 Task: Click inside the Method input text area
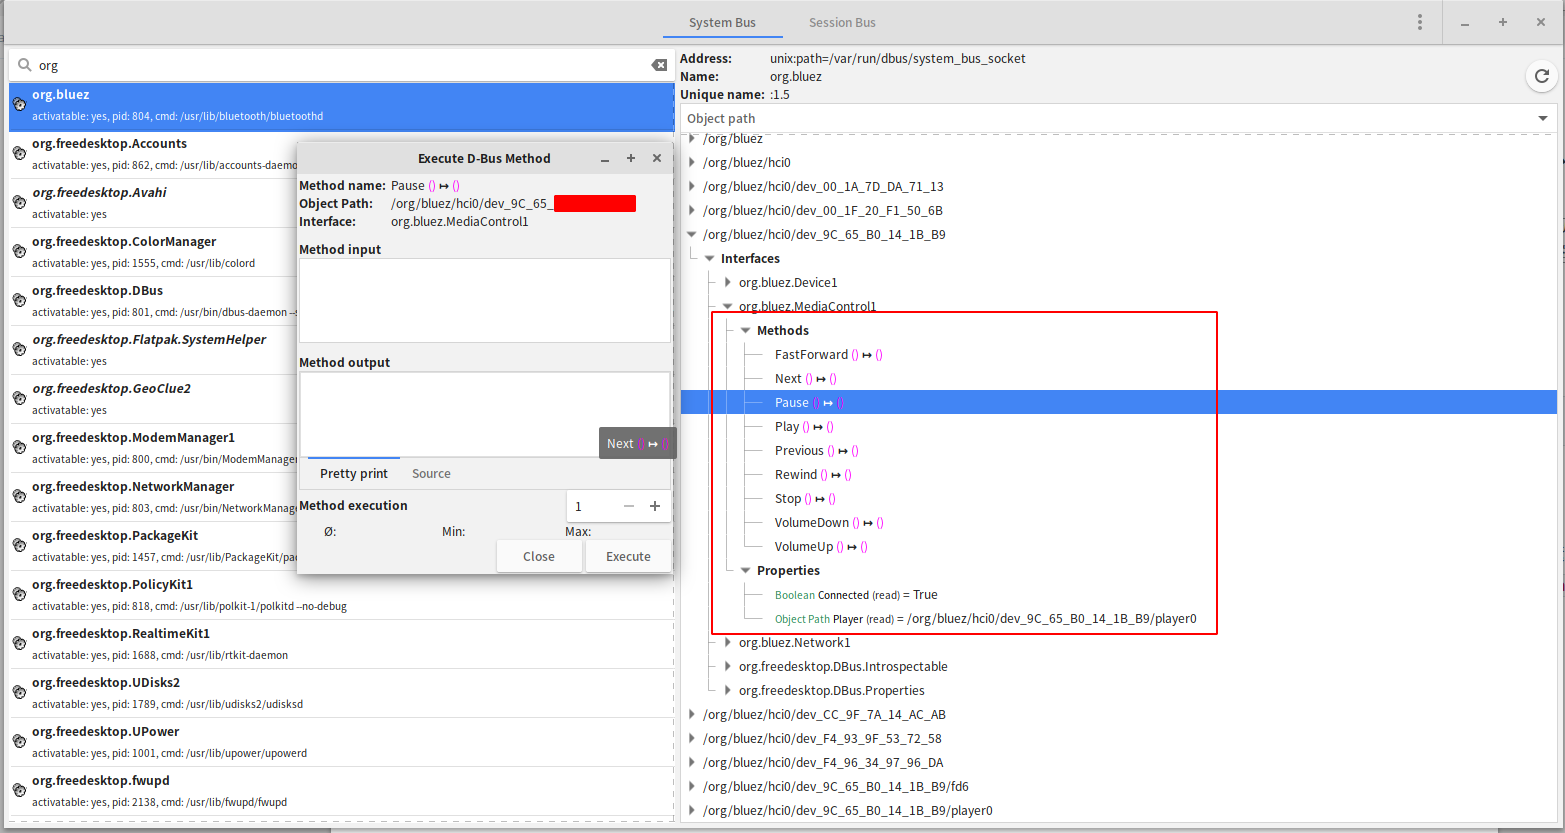pyautogui.click(x=484, y=300)
